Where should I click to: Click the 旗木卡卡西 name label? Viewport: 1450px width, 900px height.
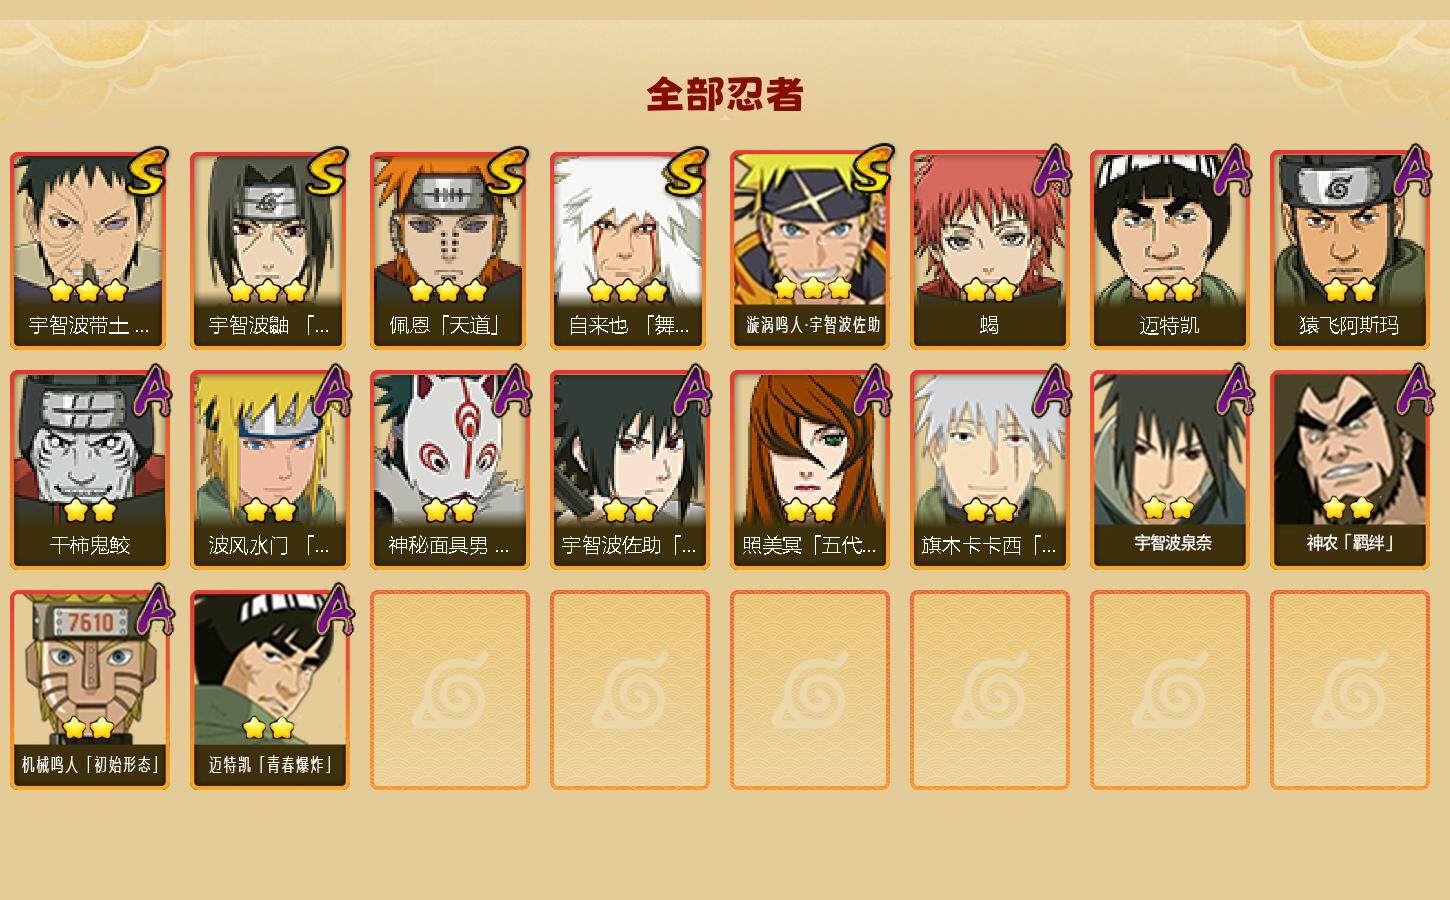(x=989, y=546)
